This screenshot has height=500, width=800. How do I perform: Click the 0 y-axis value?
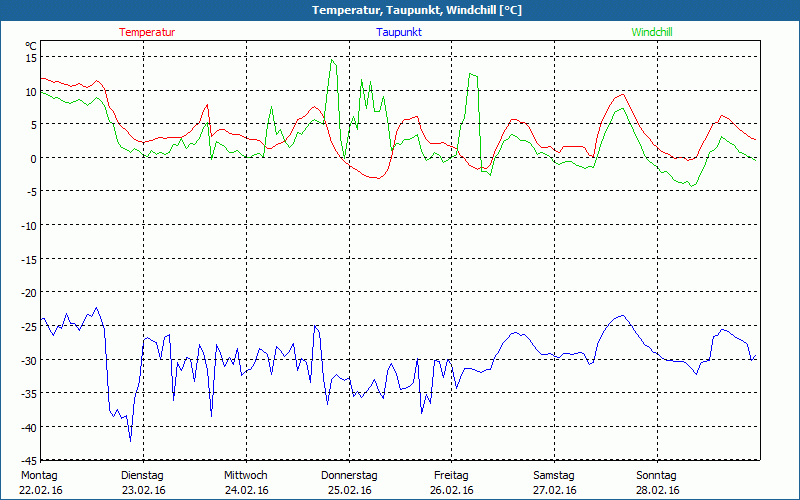tap(34, 159)
